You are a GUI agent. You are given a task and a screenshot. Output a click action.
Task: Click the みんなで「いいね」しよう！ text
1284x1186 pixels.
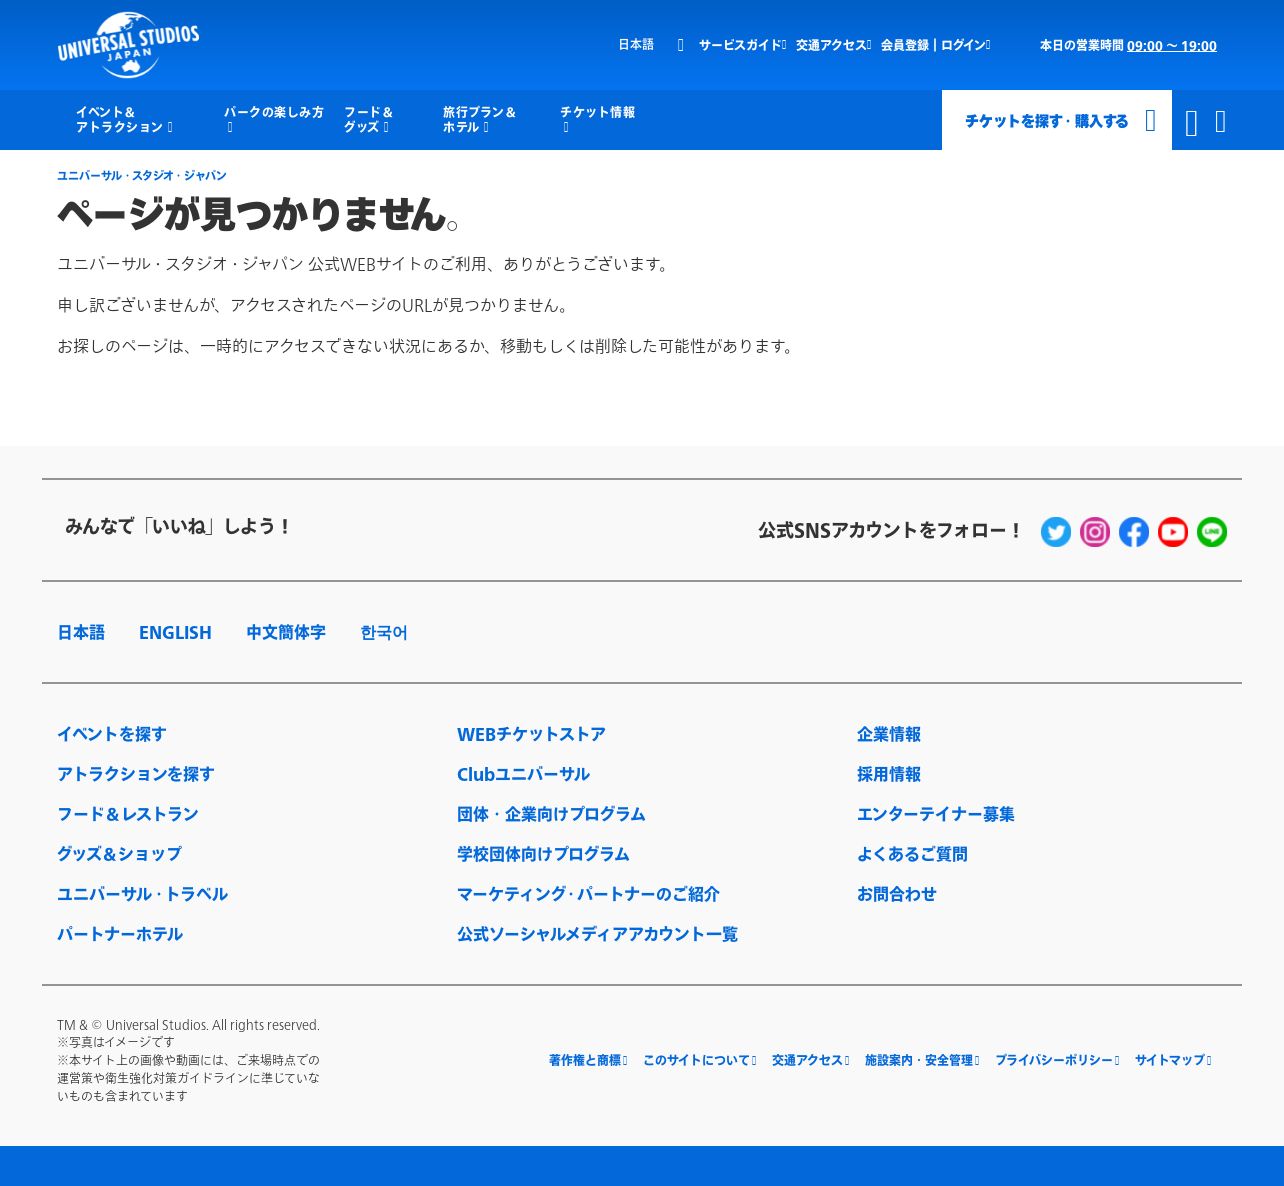tap(178, 526)
